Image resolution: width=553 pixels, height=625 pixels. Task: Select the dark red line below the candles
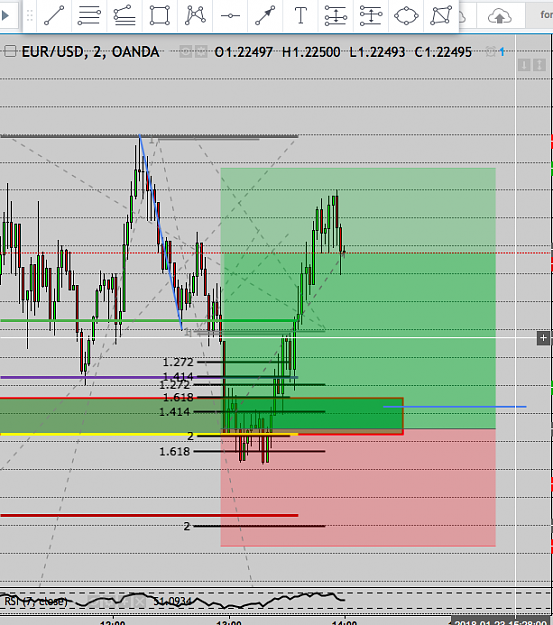(x=149, y=515)
